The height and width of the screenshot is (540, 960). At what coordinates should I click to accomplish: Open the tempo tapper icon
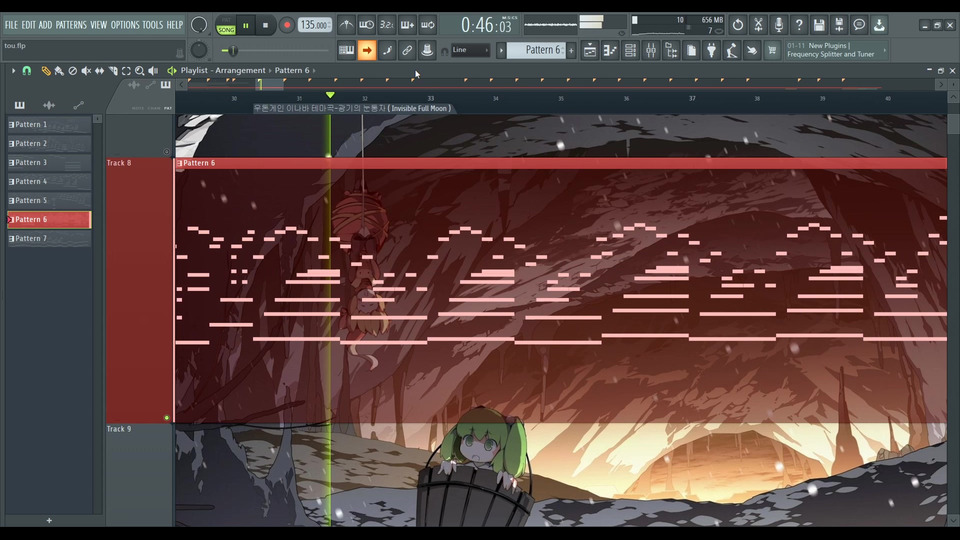pyautogui.click(x=732, y=51)
